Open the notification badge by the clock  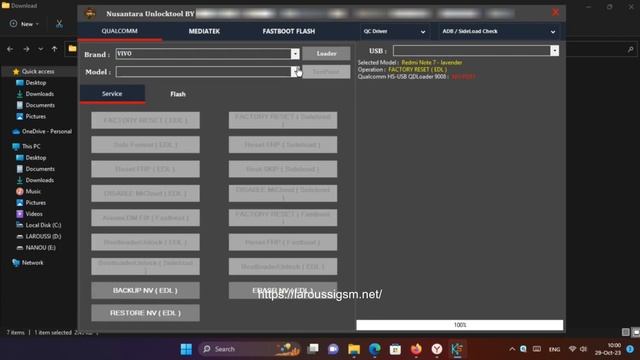pyautogui.click(x=630, y=349)
